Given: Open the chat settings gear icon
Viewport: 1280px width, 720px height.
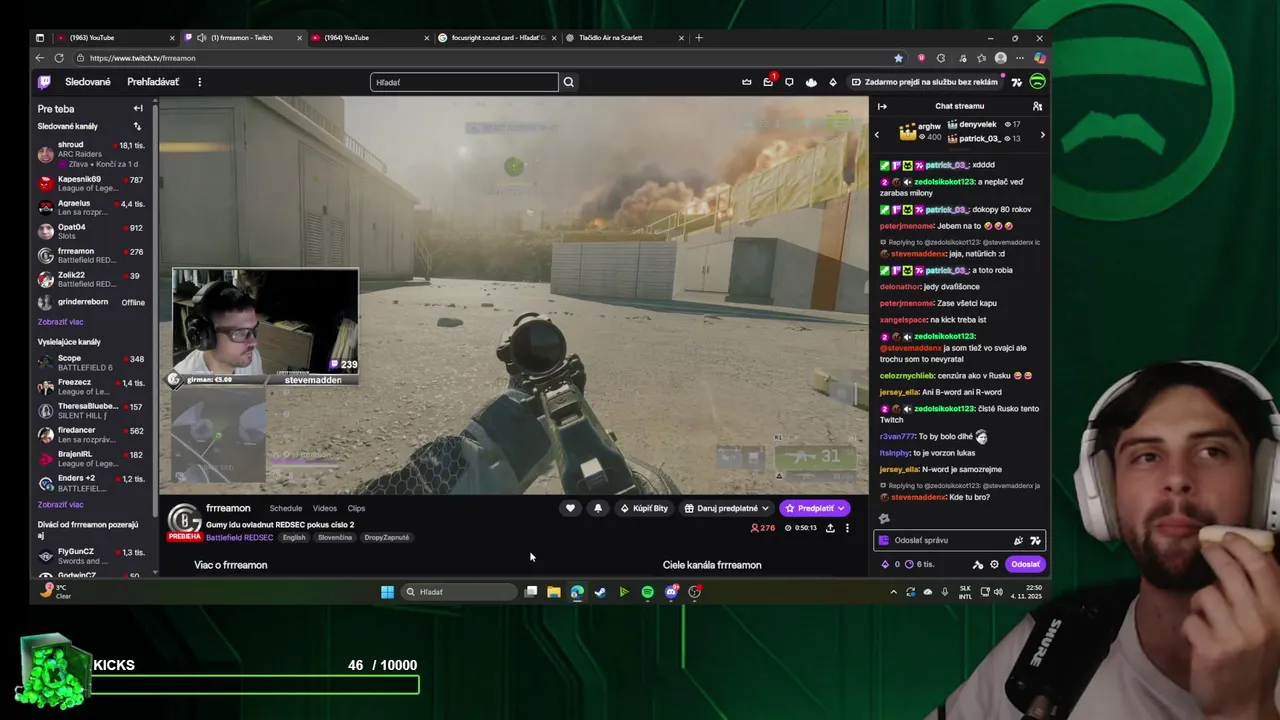Looking at the screenshot, I should click(x=994, y=564).
